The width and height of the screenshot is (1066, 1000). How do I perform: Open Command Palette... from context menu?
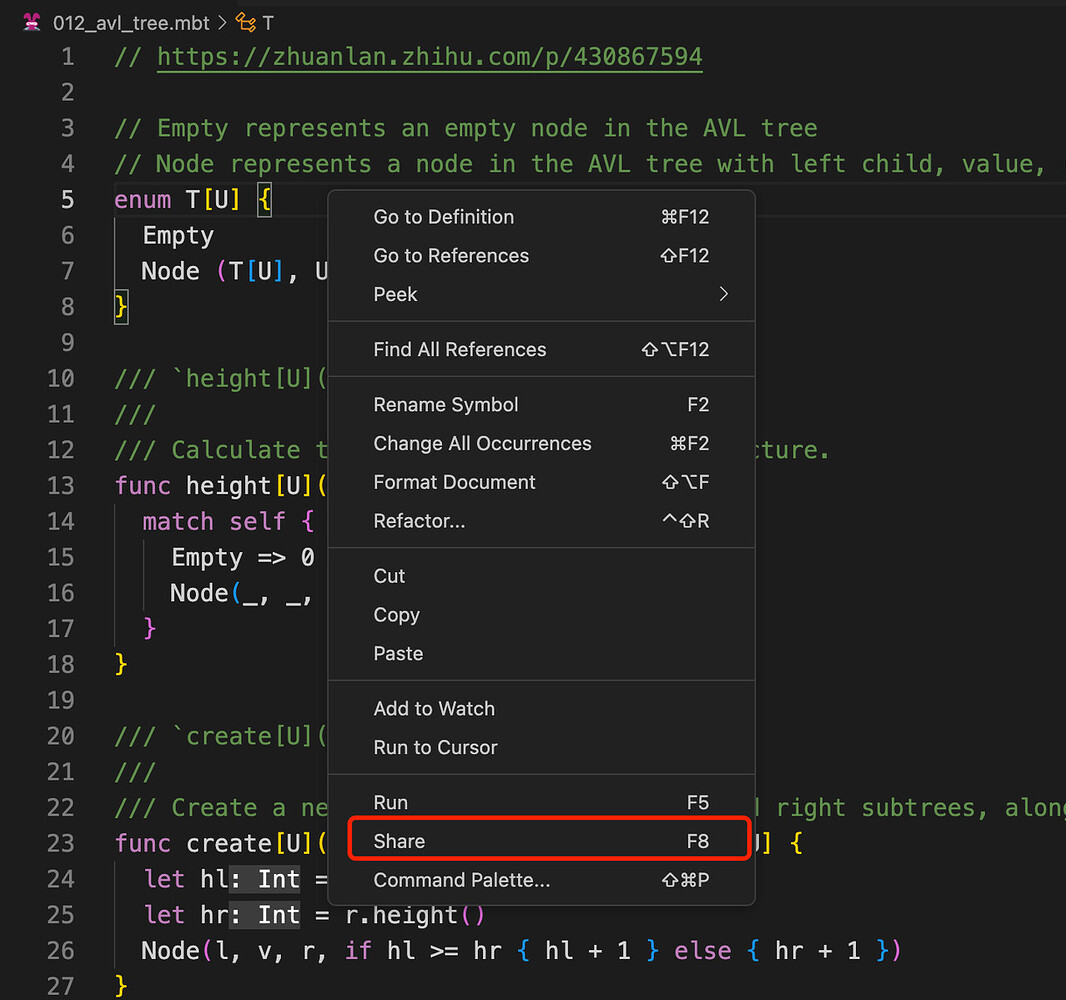[x=461, y=880]
